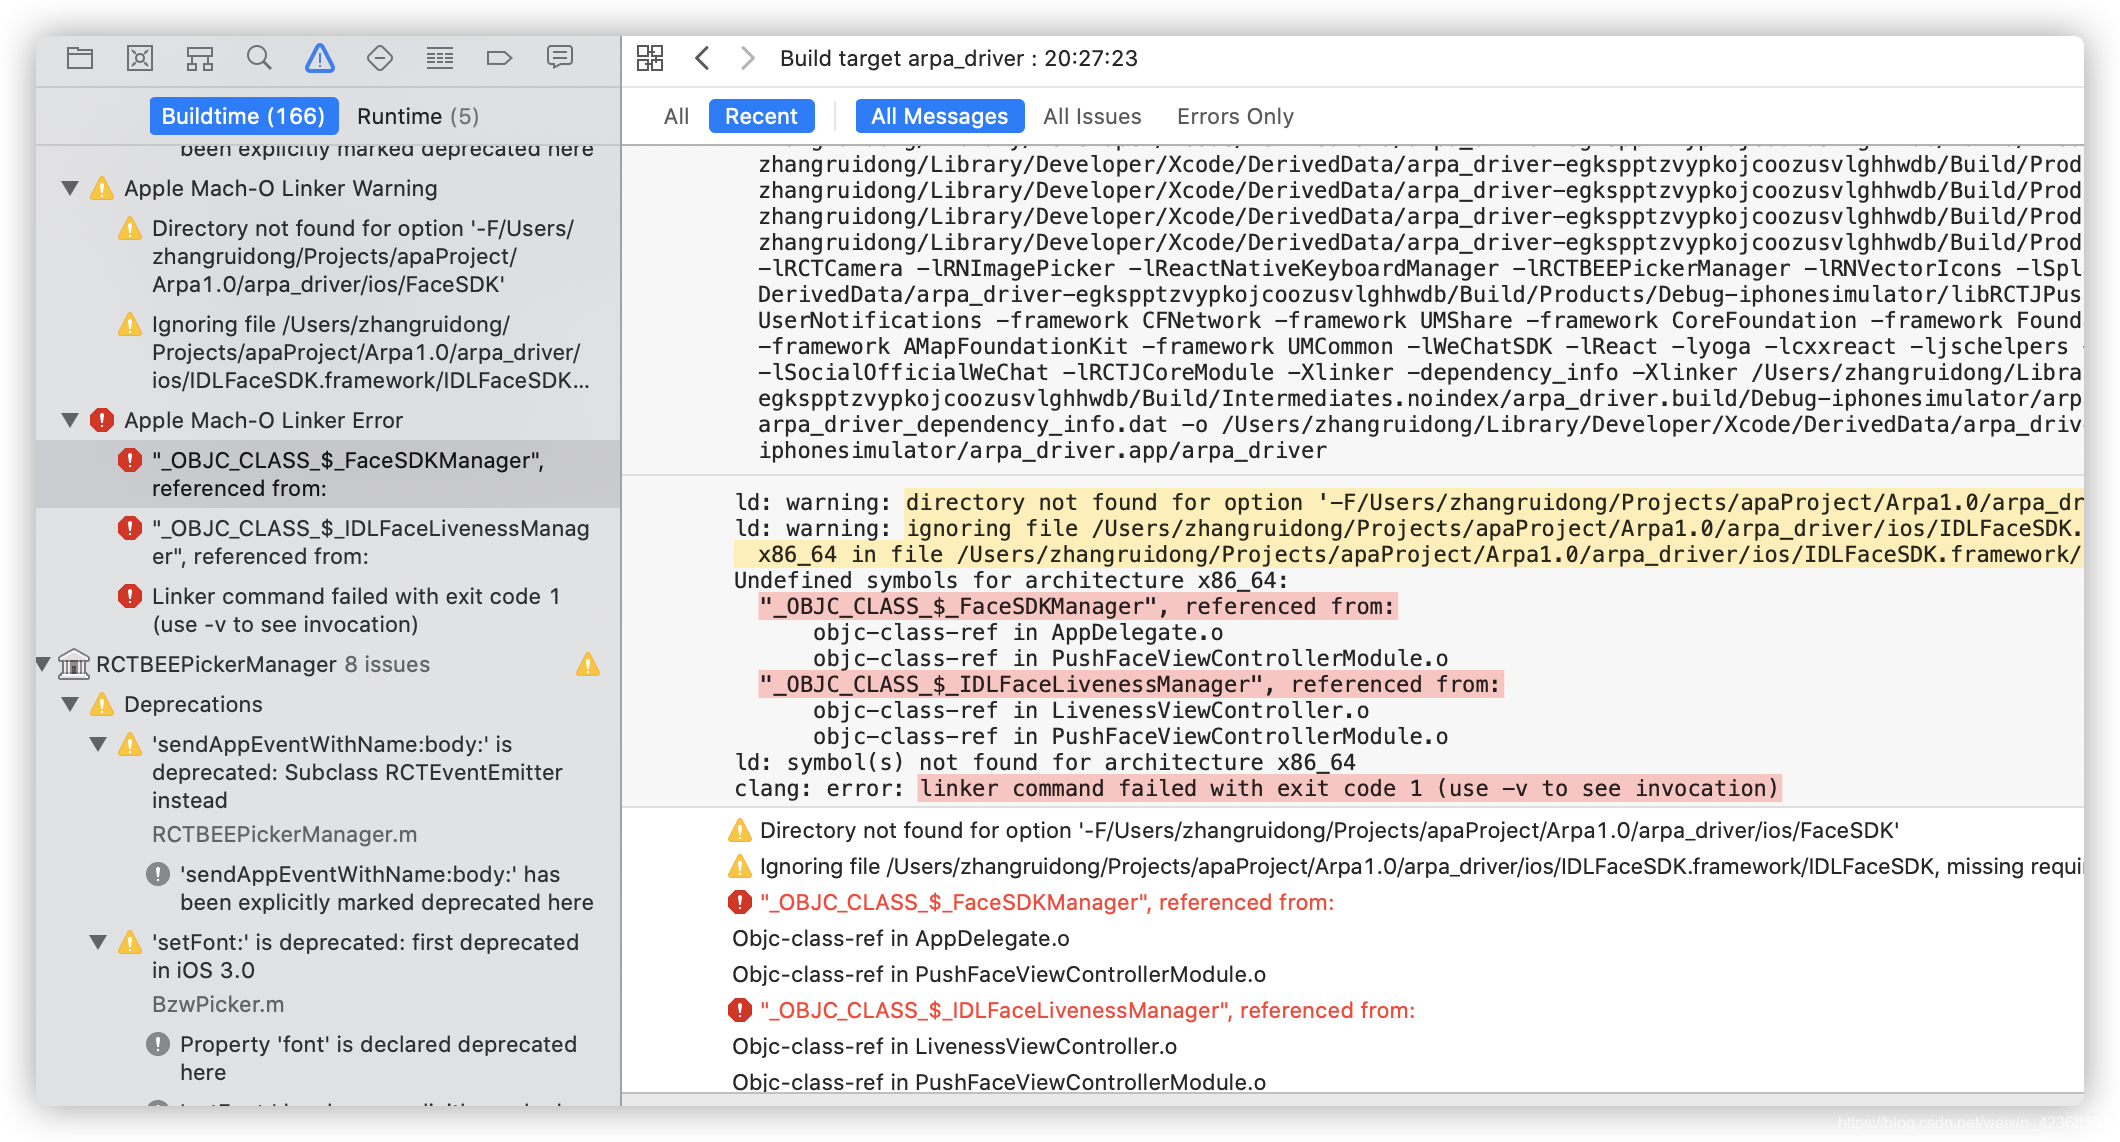Go back with the left chevron
2120x1142 pixels.
[702, 58]
